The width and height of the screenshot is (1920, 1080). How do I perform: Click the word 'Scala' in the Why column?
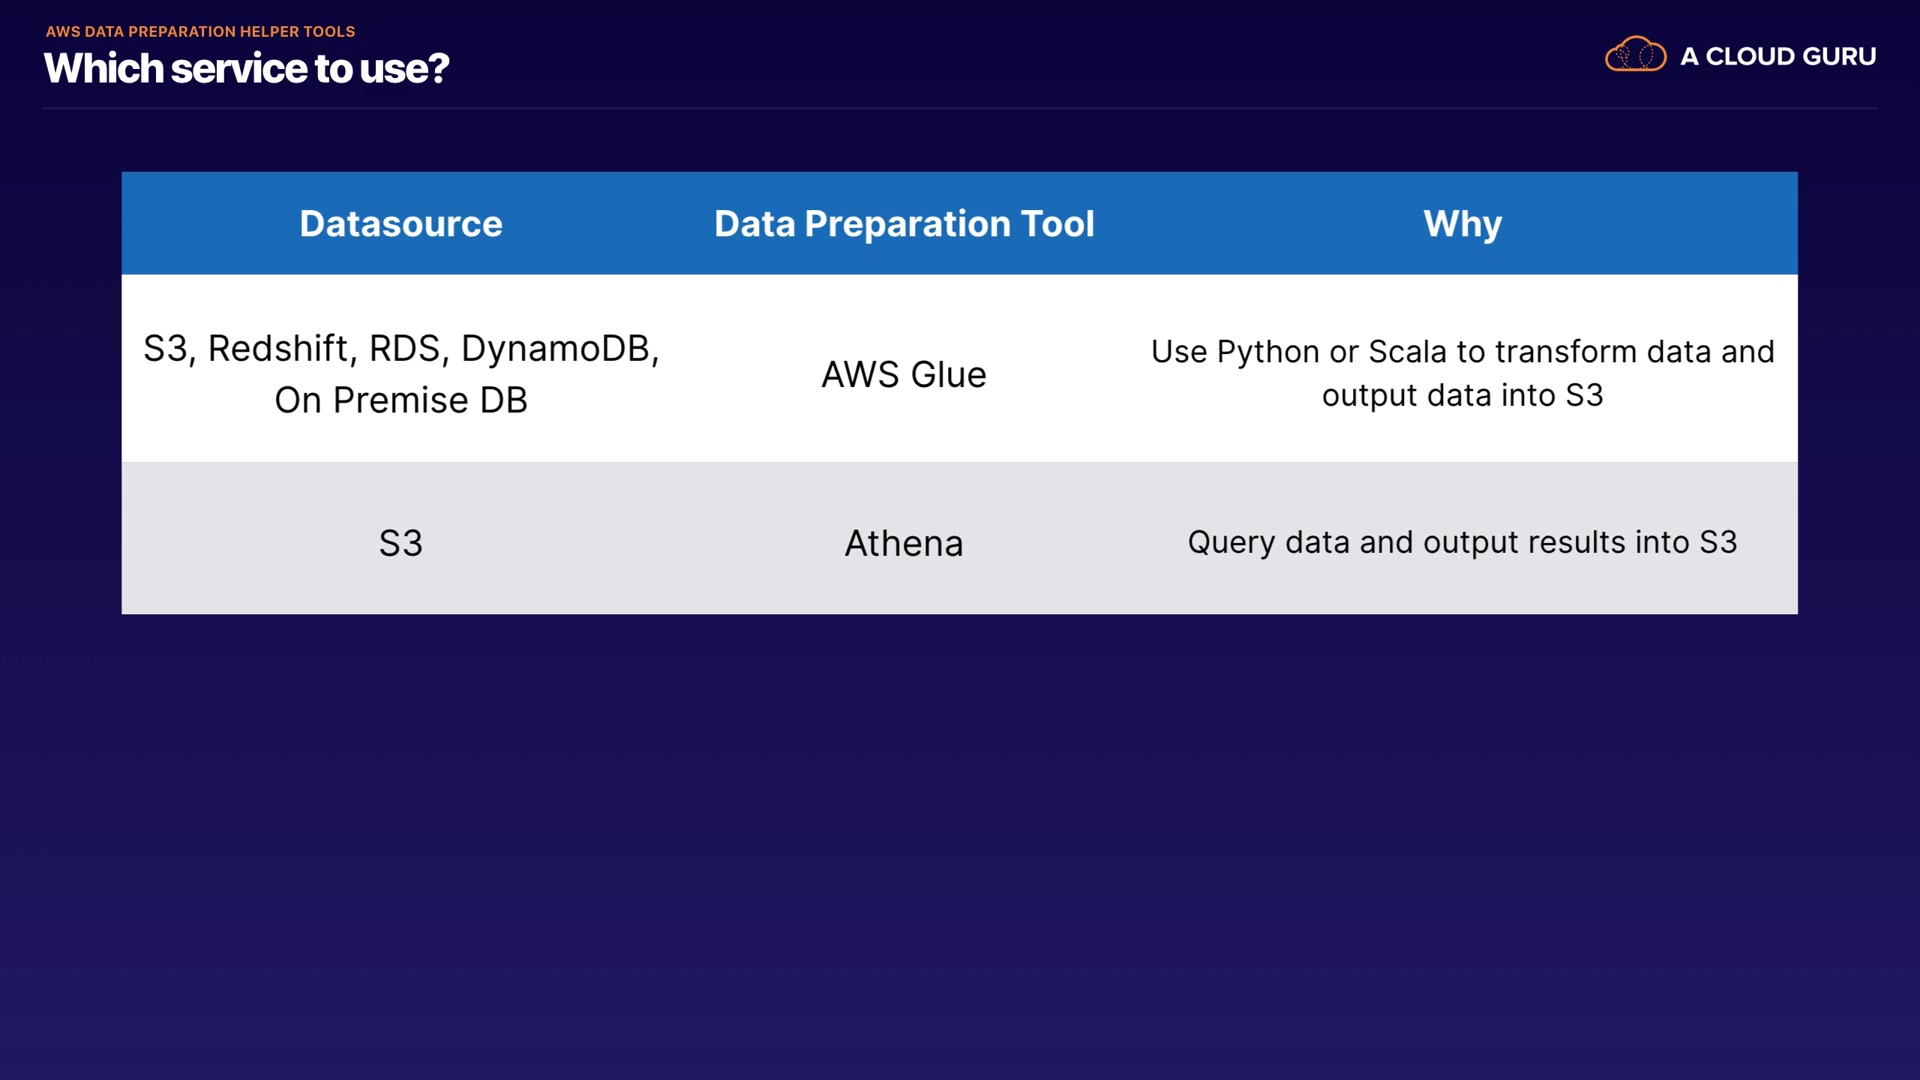[1407, 352]
